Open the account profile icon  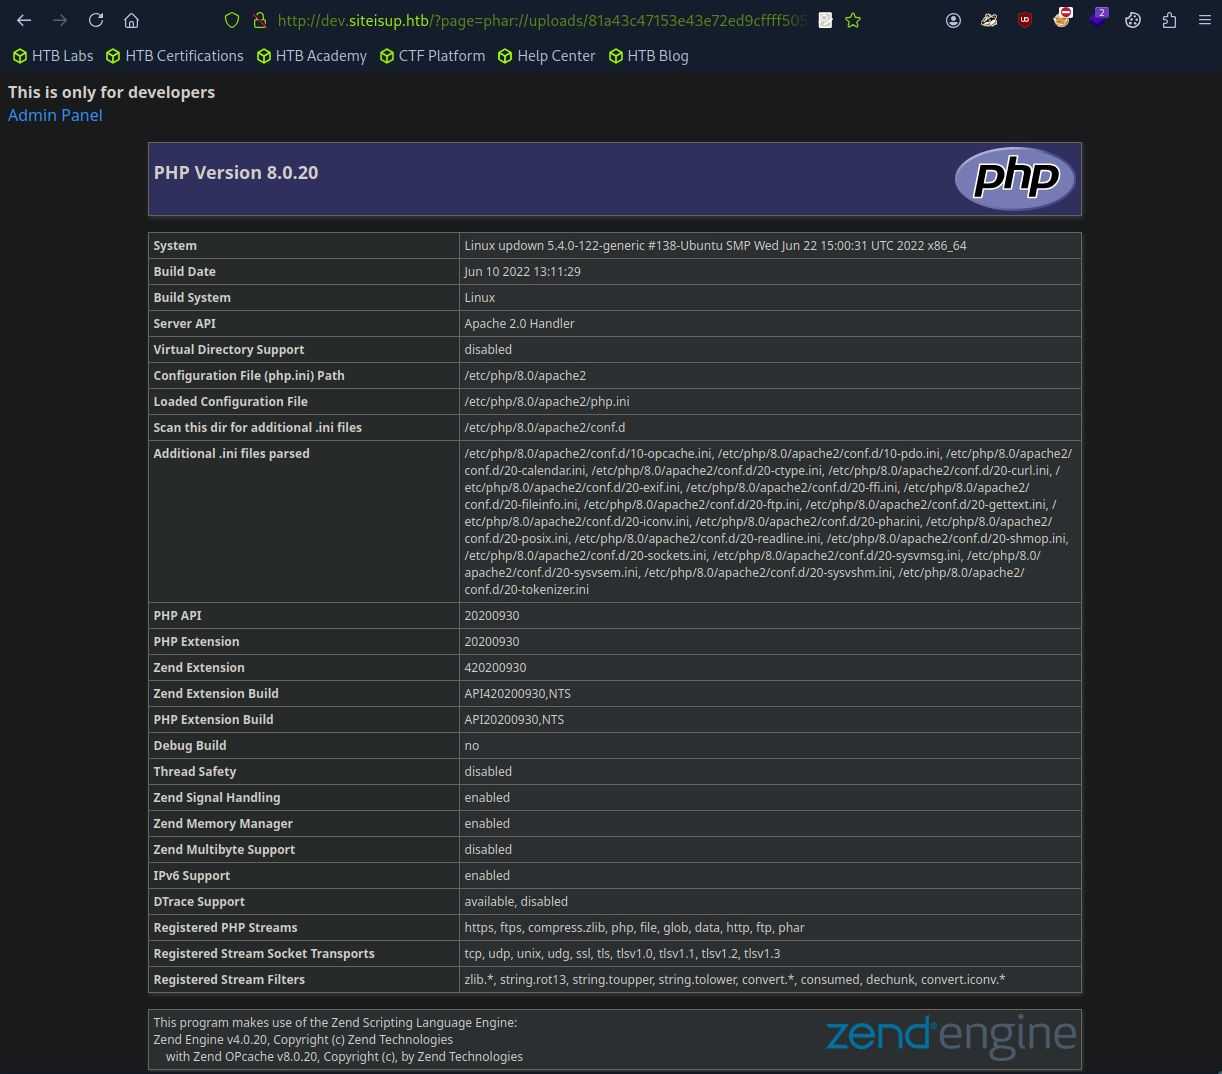[x=953, y=20]
